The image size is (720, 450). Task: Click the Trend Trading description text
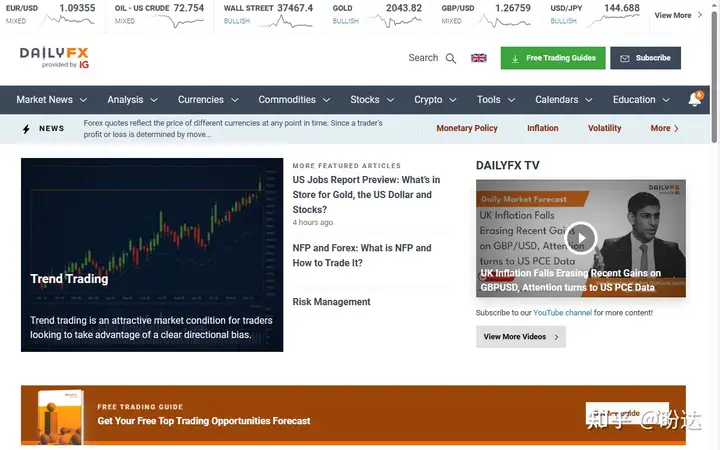(151, 327)
